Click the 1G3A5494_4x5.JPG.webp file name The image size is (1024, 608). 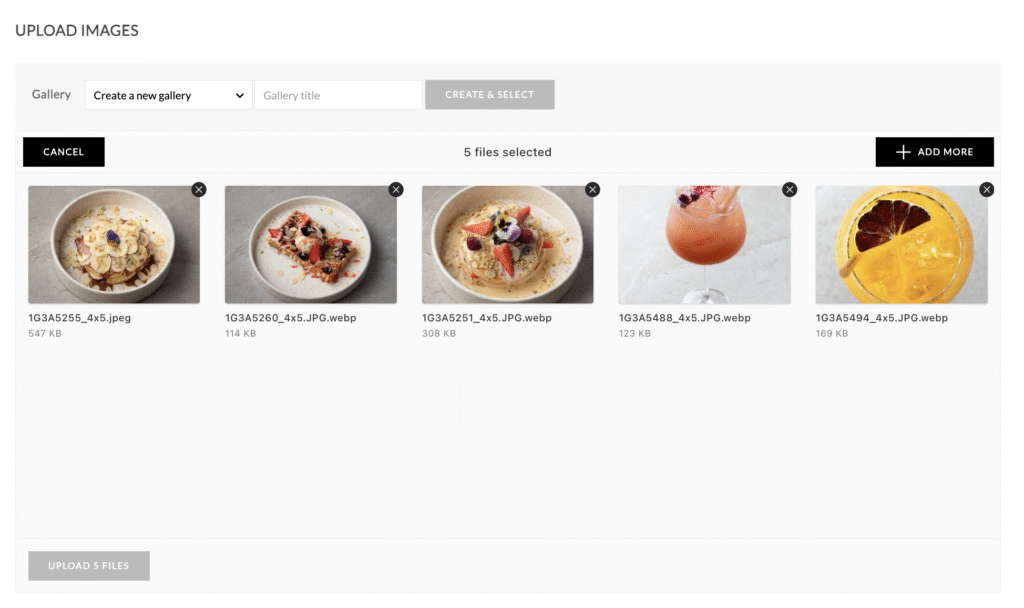coord(882,318)
